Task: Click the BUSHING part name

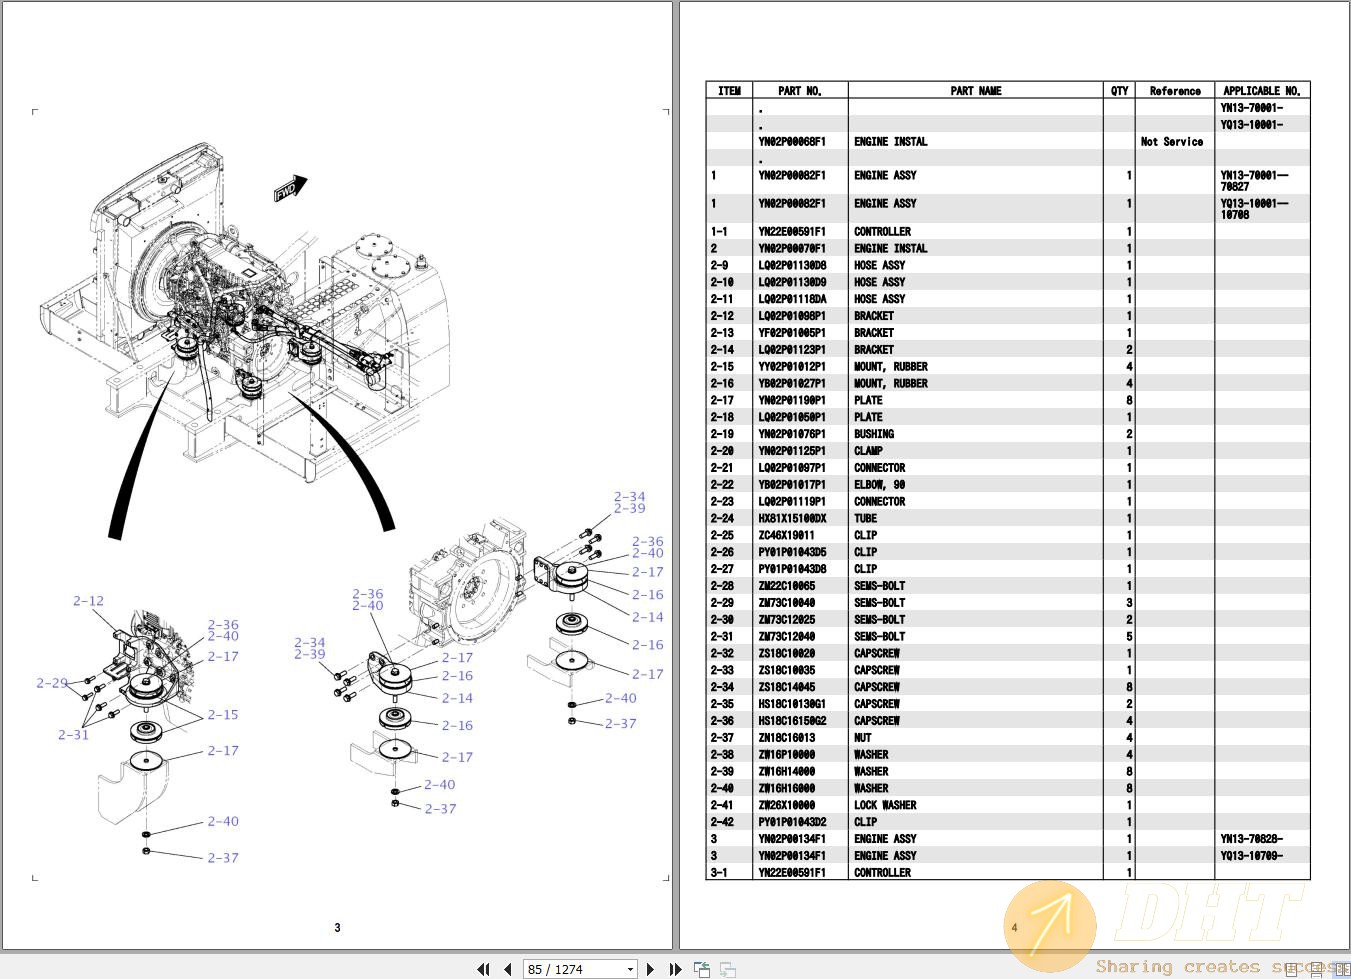Action: click(874, 434)
